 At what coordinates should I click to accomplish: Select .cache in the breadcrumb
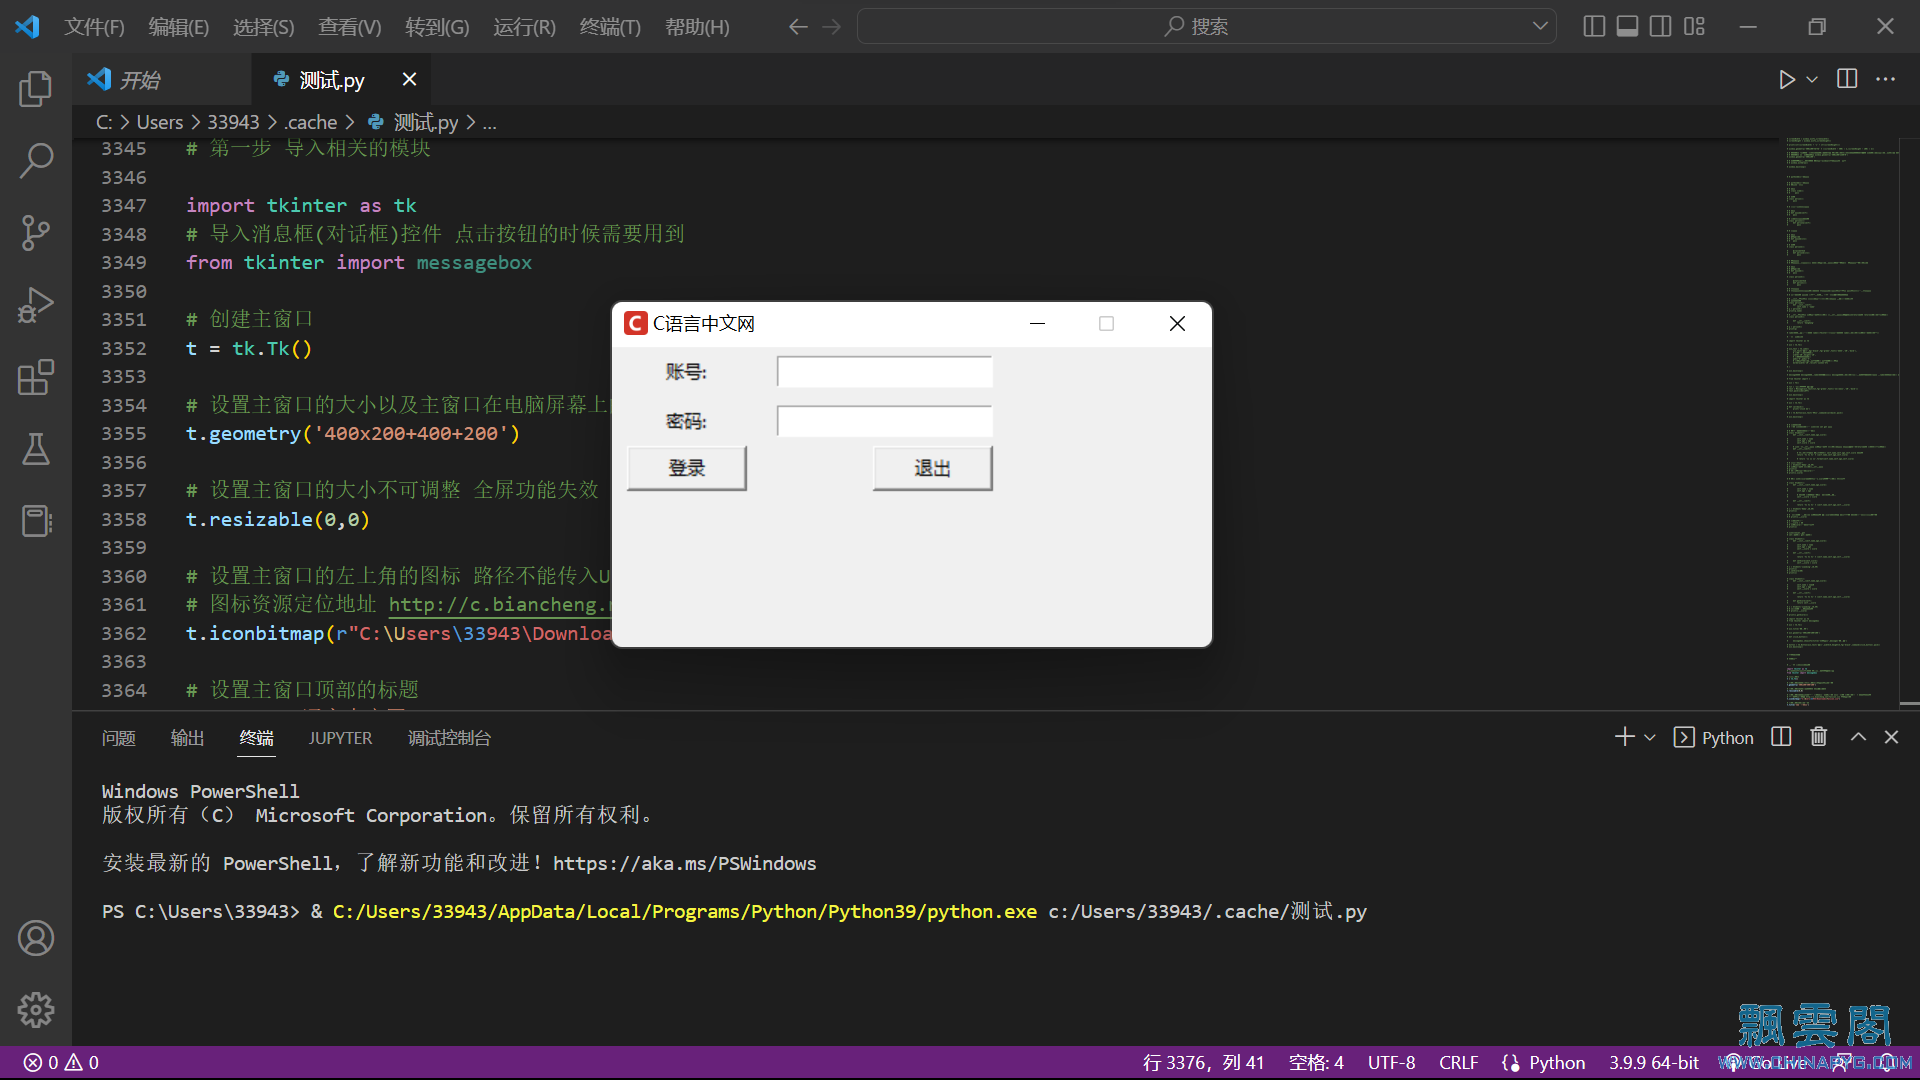point(311,122)
